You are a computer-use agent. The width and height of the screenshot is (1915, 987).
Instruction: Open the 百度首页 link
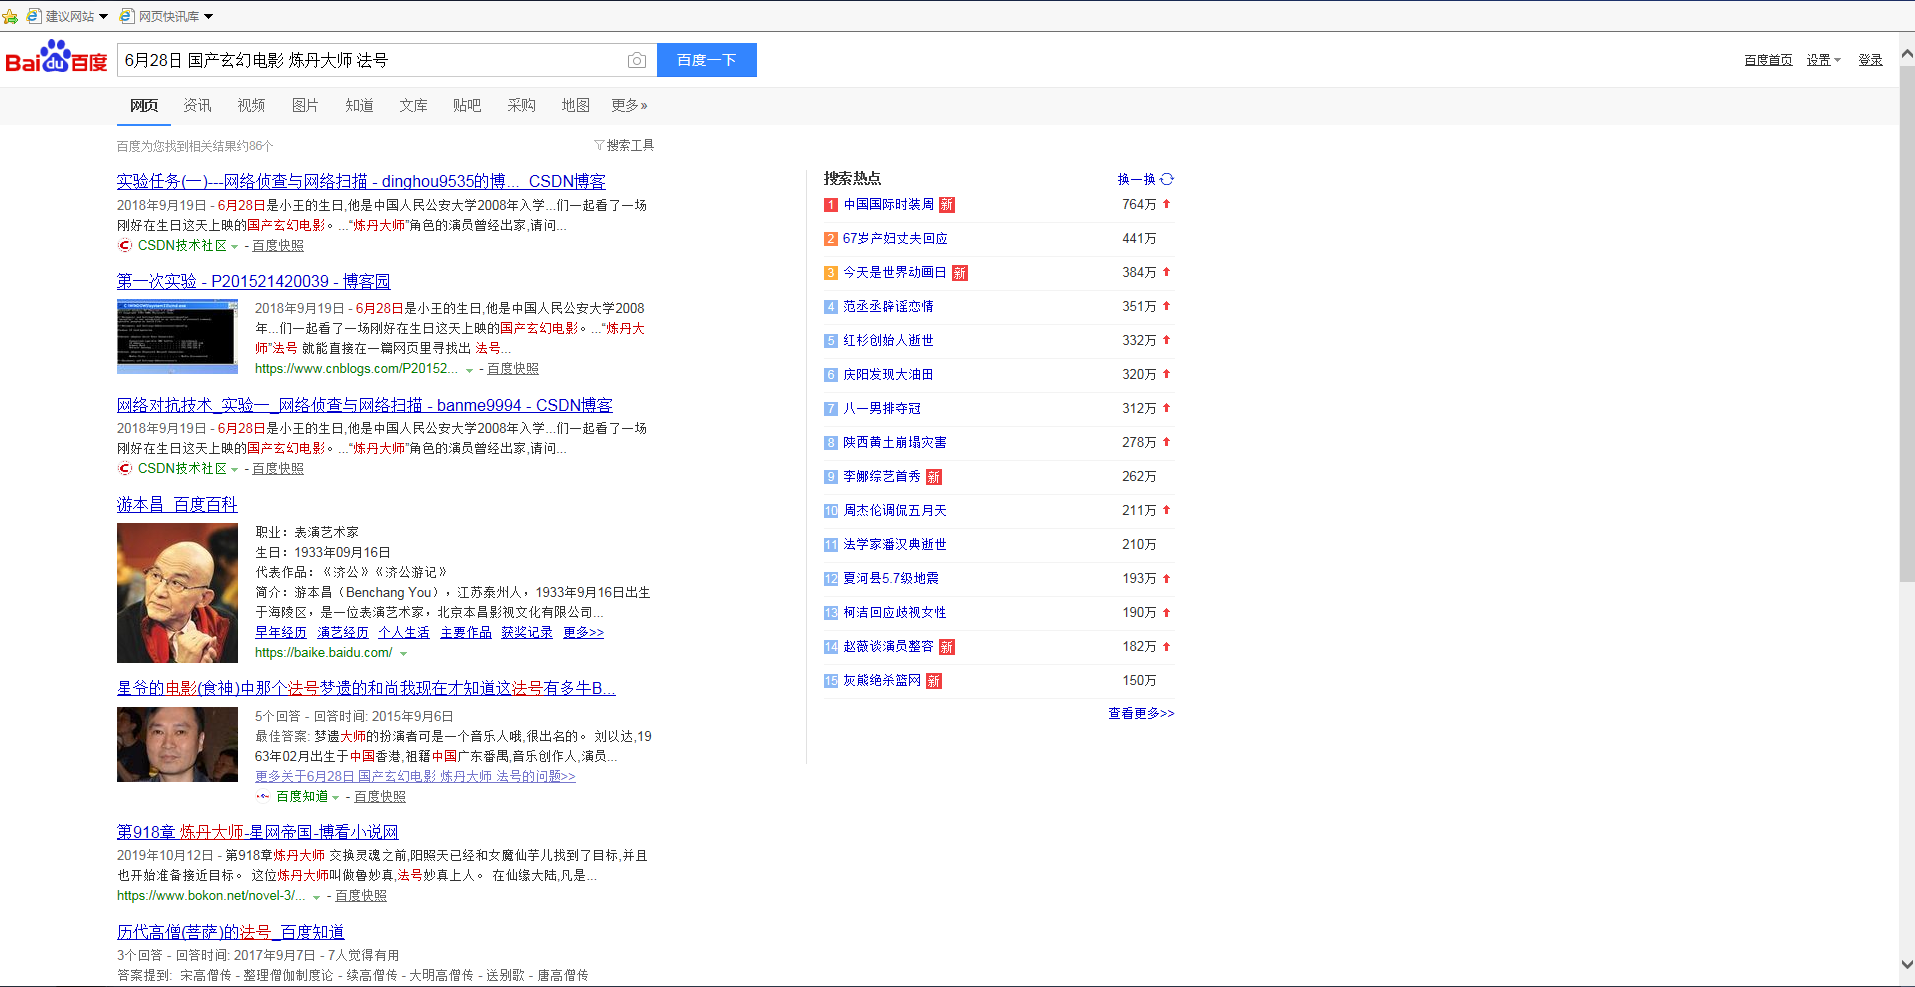click(1768, 60)
